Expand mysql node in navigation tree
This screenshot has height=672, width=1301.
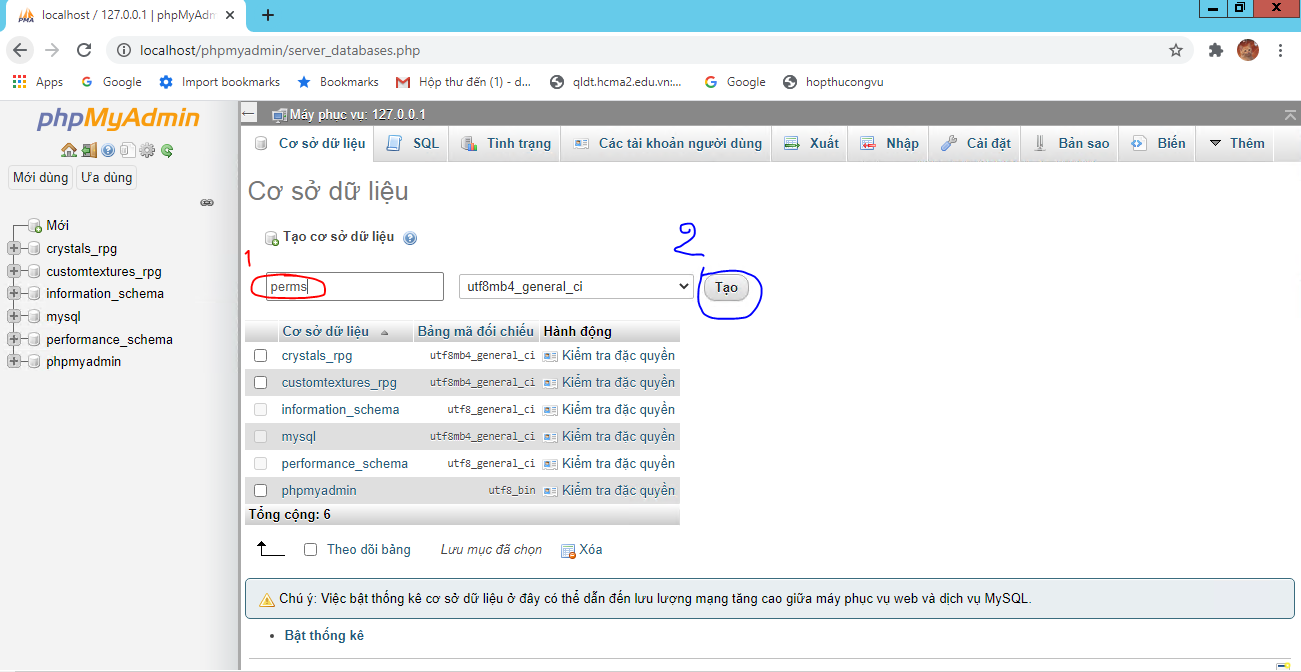click(x=14, y=316)
